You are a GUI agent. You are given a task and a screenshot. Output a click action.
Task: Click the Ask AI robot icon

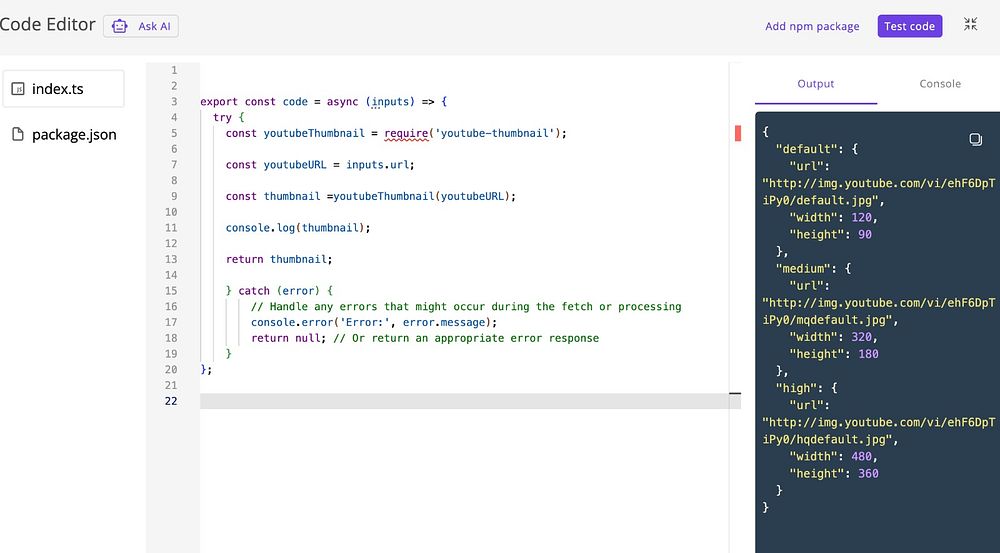[119, 26]
